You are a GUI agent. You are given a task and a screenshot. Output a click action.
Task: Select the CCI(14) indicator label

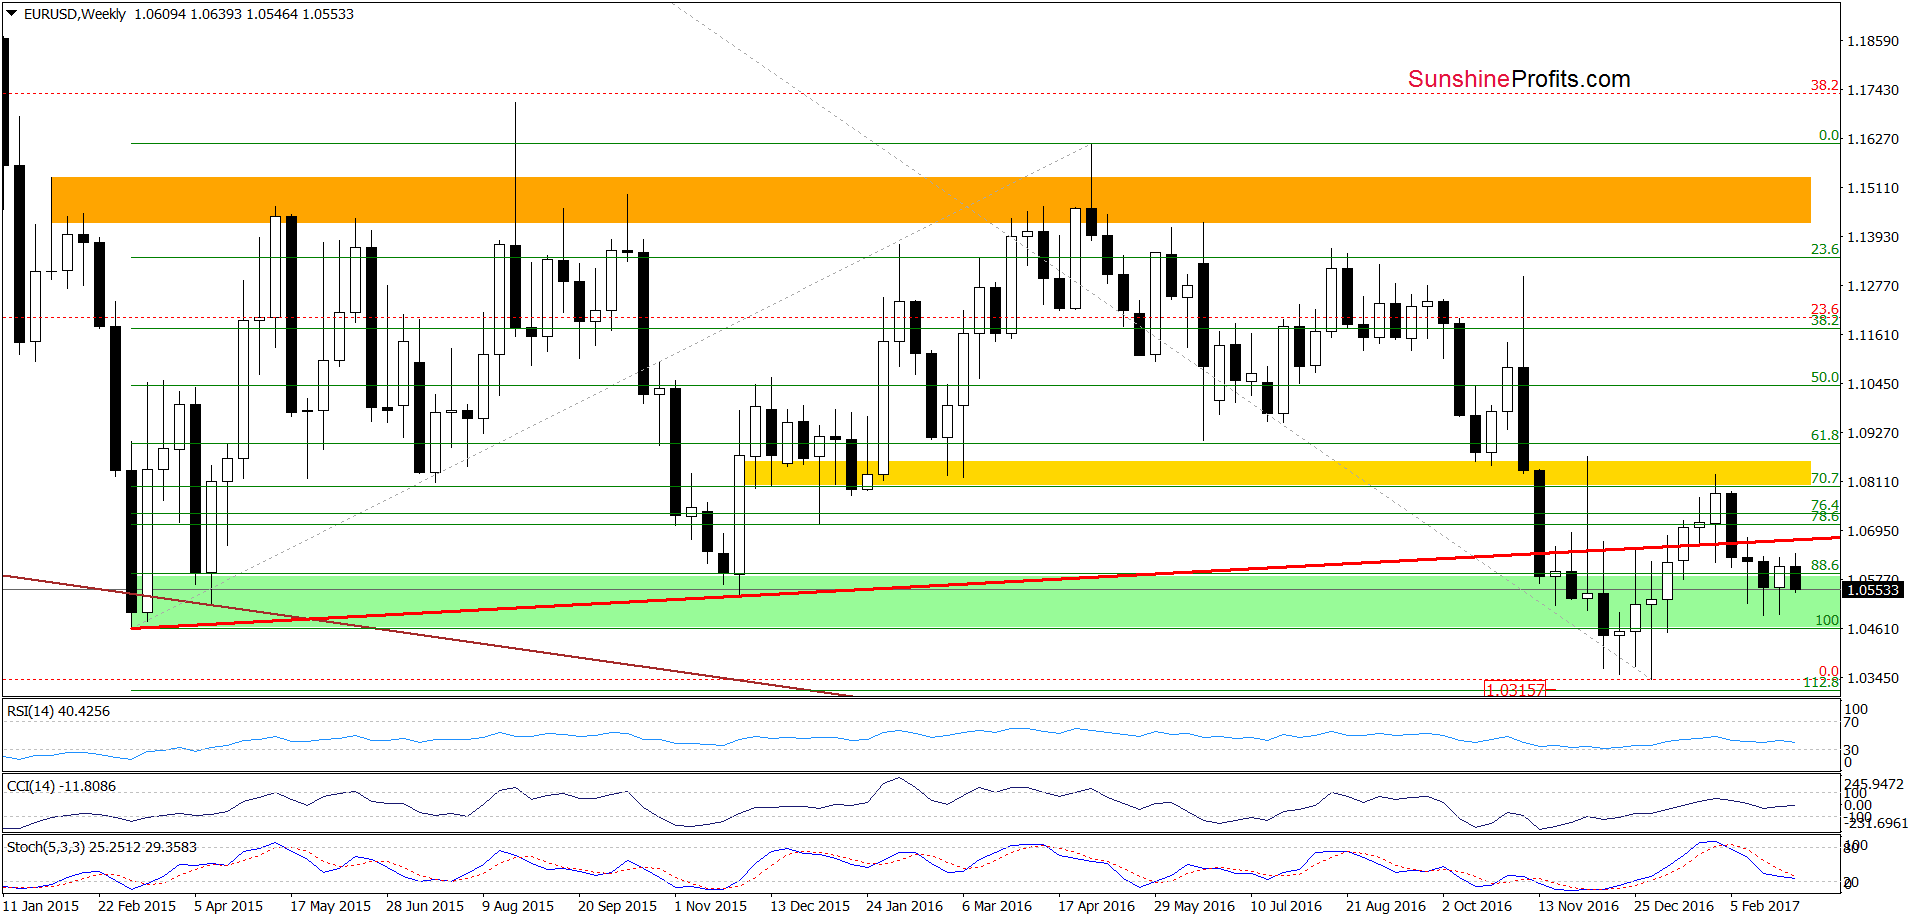click(61, 786)
